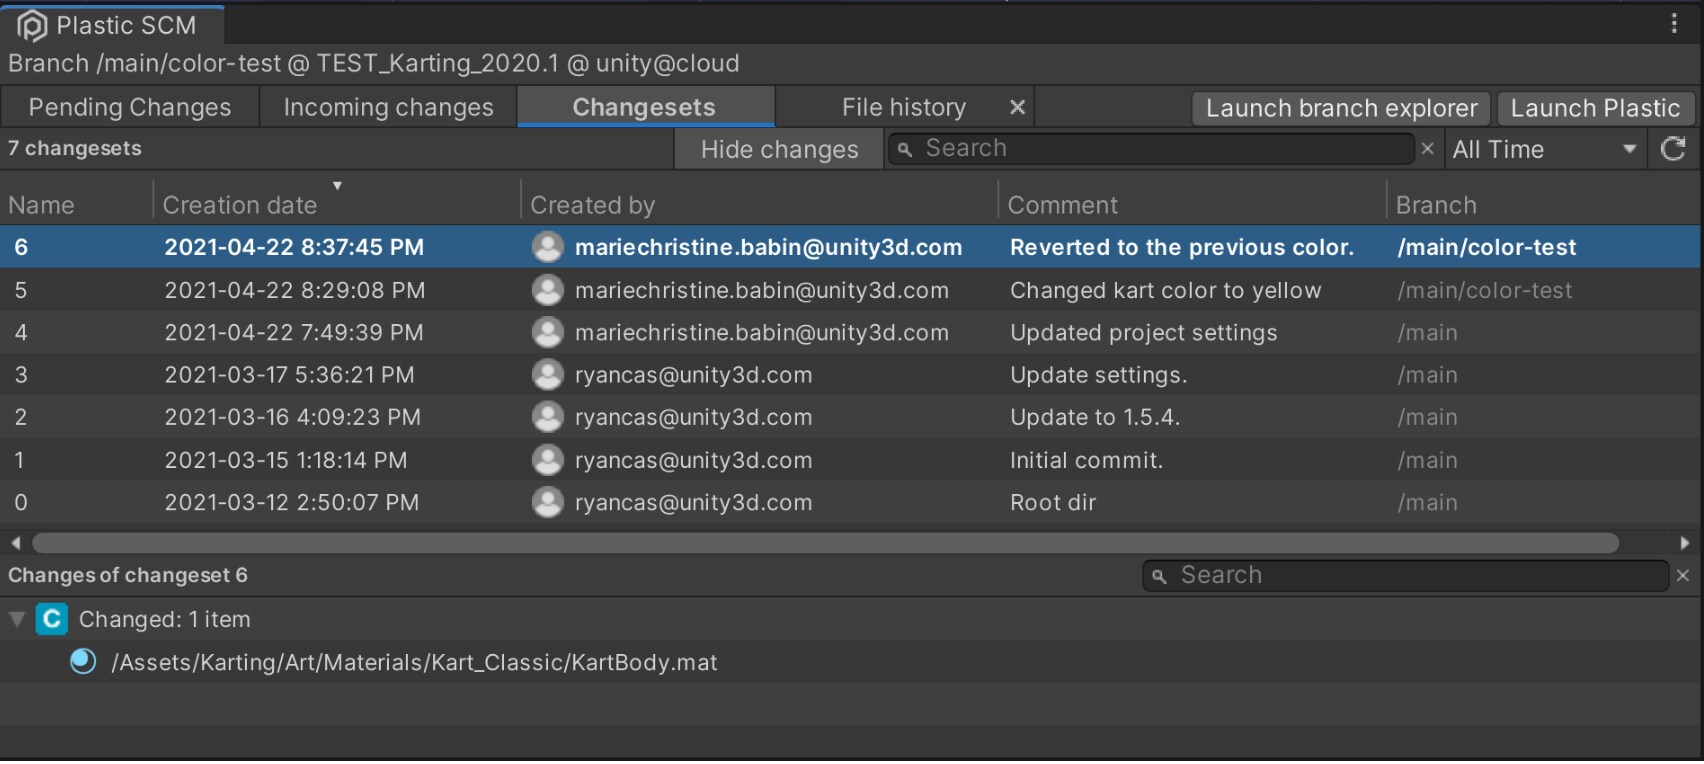Select the 'Update to 1.5.4.' changeset

pos(850,417)
